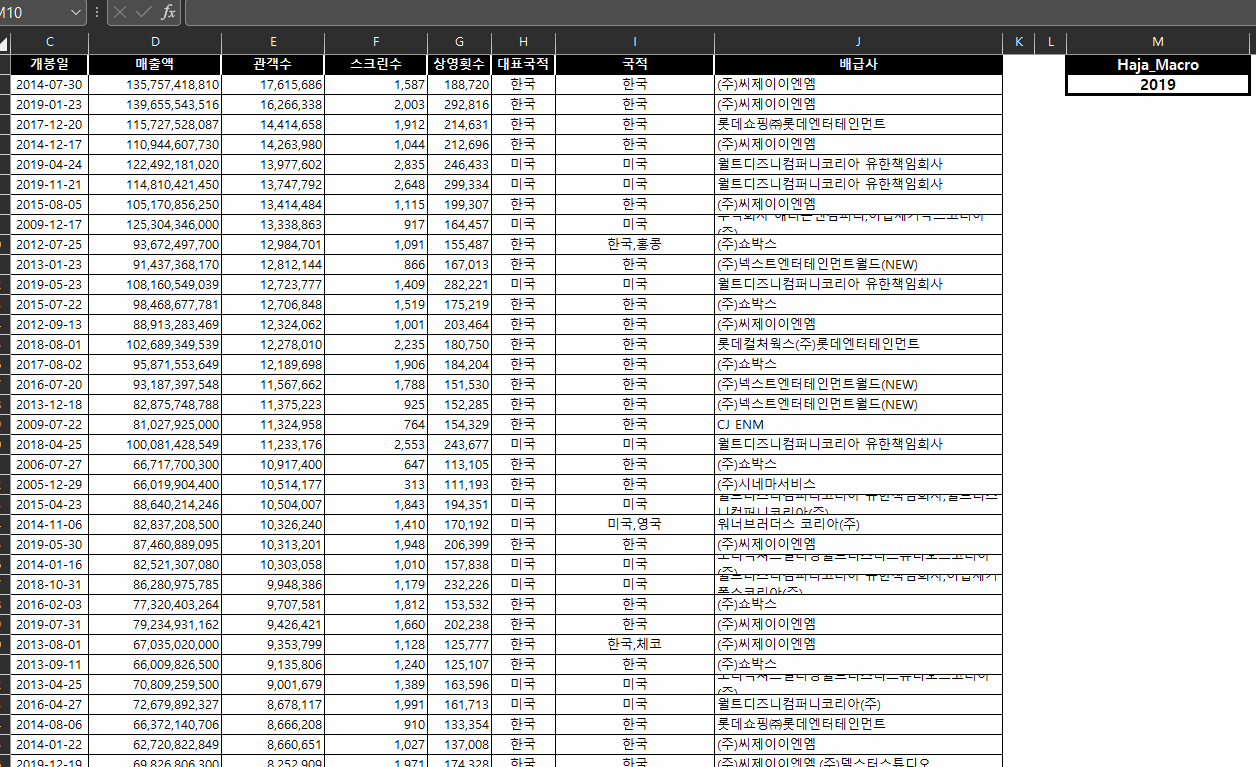Select column C header
Image resolution: width=1256 pixels, height=767 pixels.
coord(50,43)
